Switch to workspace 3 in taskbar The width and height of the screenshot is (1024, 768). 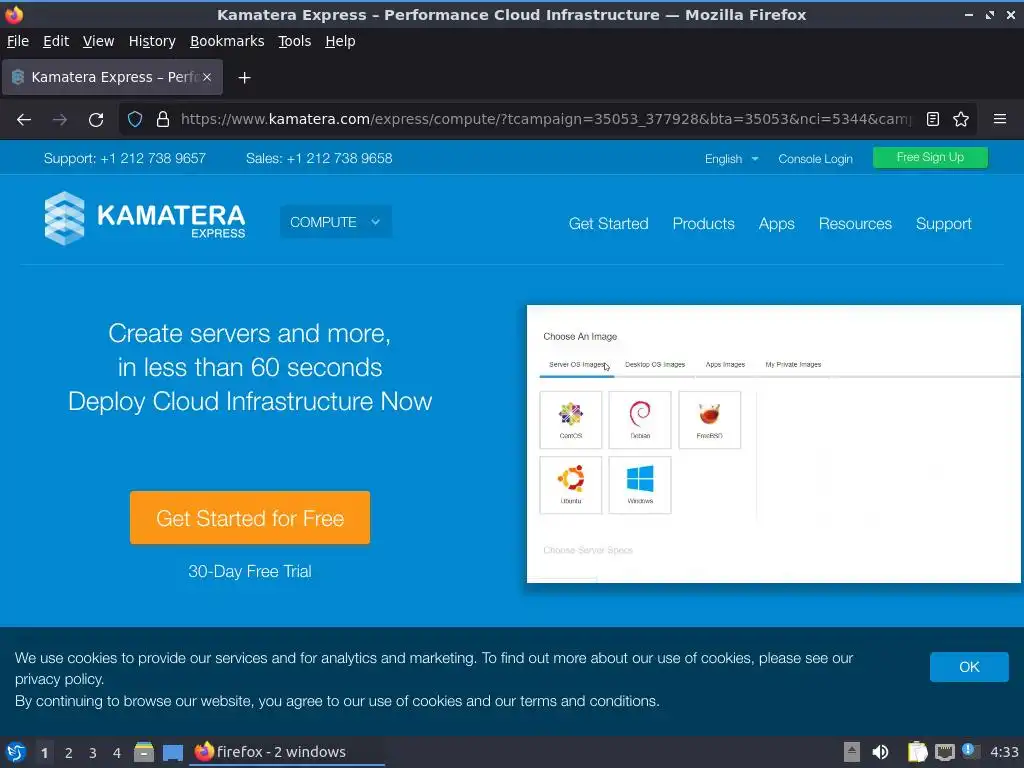pyautogui.click(x=93, y=753)
